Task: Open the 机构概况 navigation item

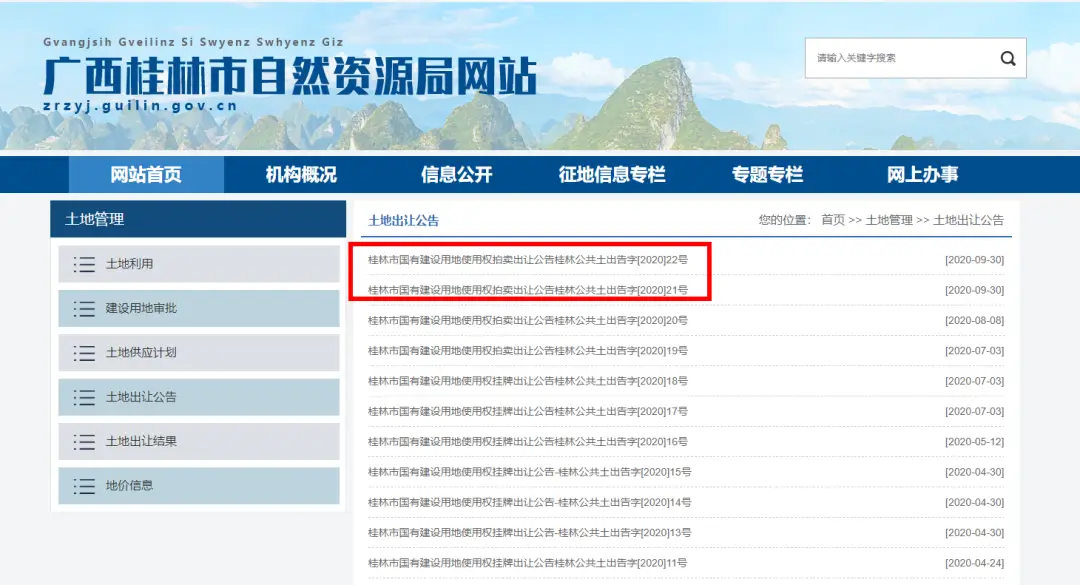Action: pyautogui.click(x=301, y=174)
